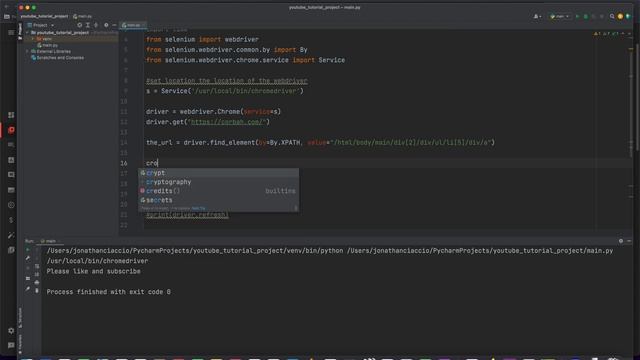Click the carbah.com URL link in code
This screenshot has height=360, width=640.
[228, 122]
